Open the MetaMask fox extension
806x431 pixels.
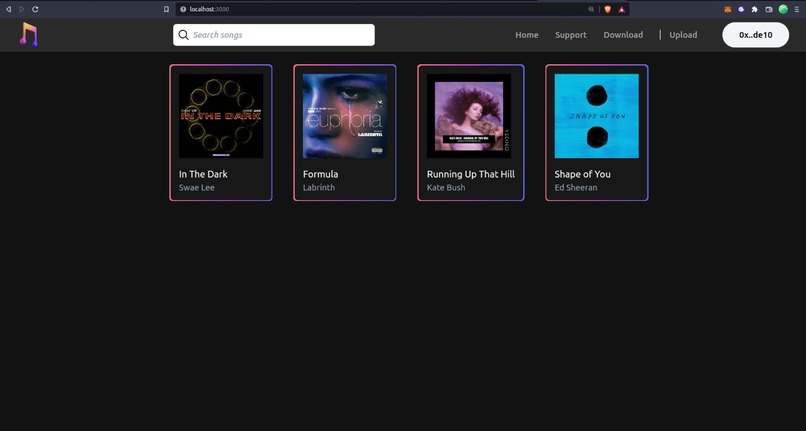point(727,9)
